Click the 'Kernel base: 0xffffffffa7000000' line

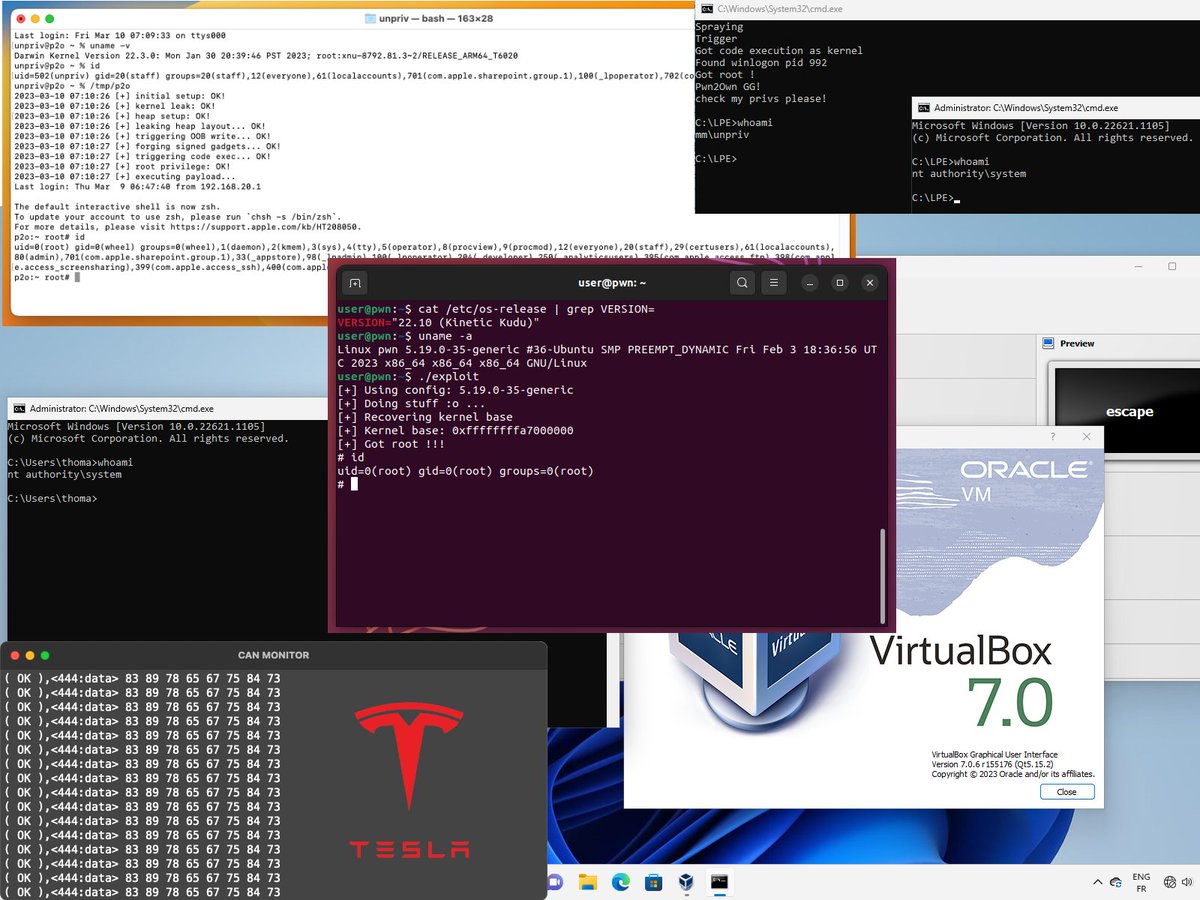point(455,430)
